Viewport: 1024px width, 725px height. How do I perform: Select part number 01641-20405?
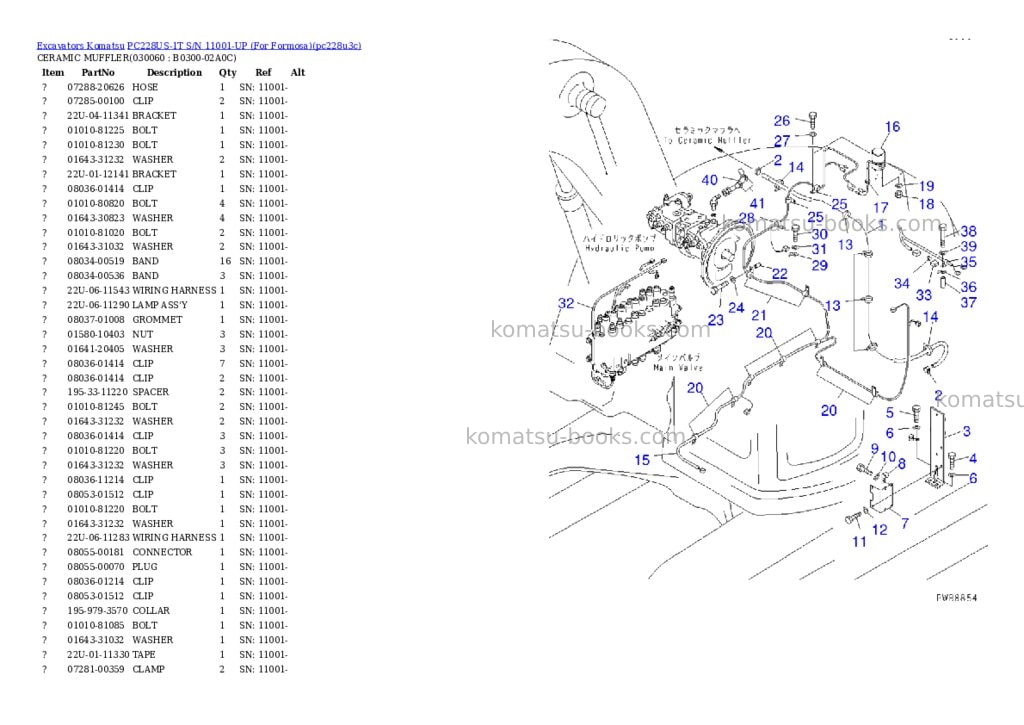tap(95, 349)
